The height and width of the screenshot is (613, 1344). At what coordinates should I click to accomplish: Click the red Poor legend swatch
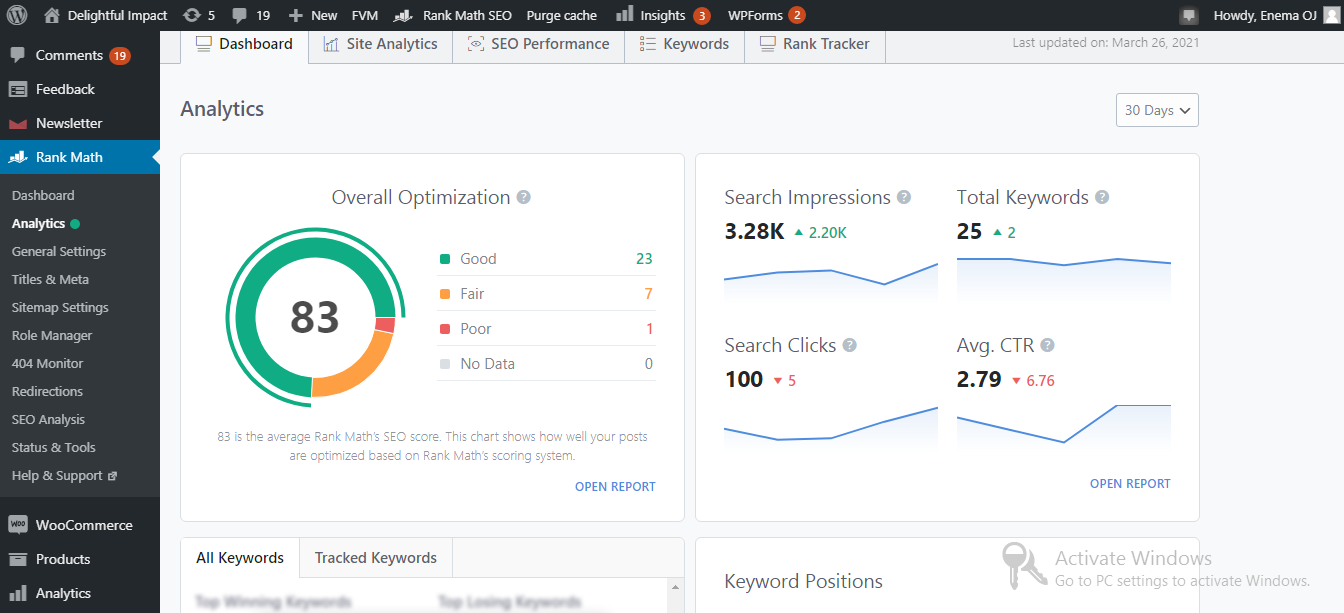click(445, 329)
